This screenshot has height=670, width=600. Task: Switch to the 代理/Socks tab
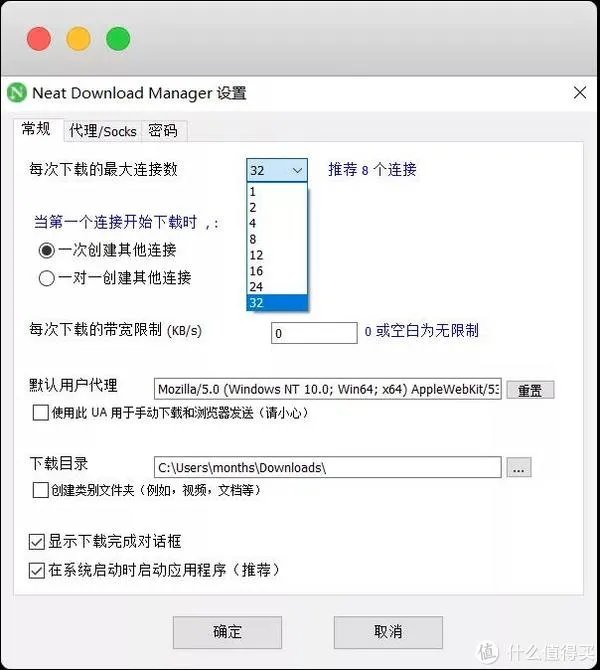[x=103, y=131]
